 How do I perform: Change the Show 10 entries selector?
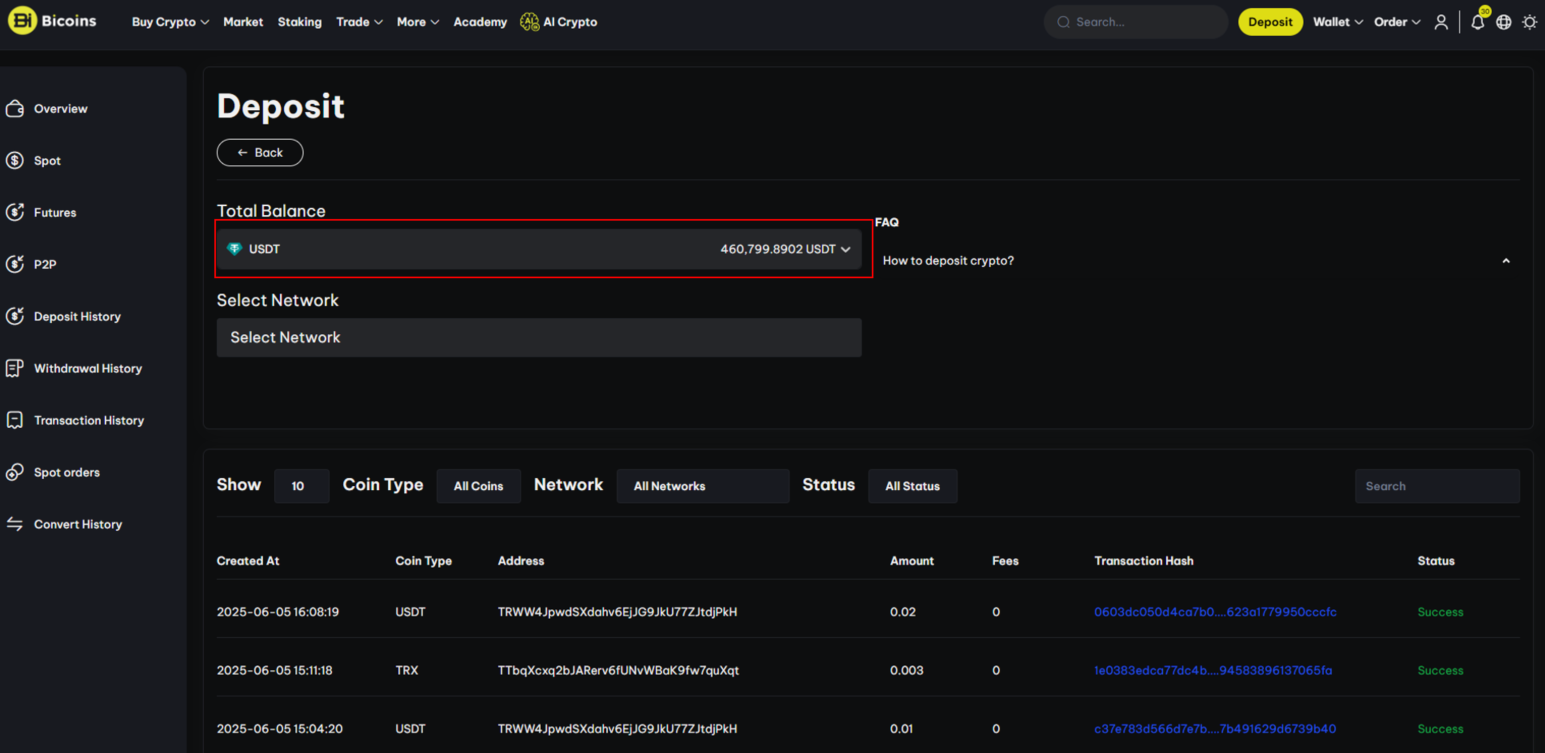tap(301, 486)
